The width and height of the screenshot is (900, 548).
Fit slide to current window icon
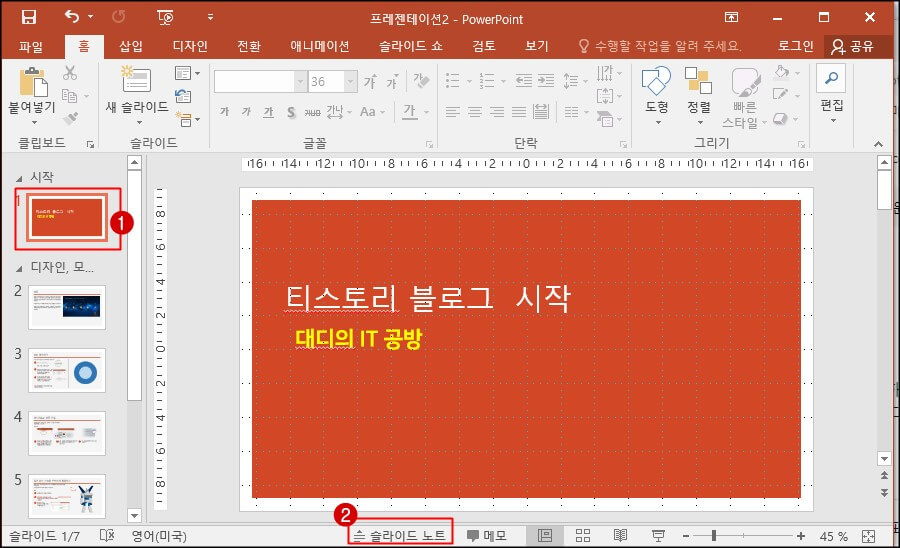point(868,536)
